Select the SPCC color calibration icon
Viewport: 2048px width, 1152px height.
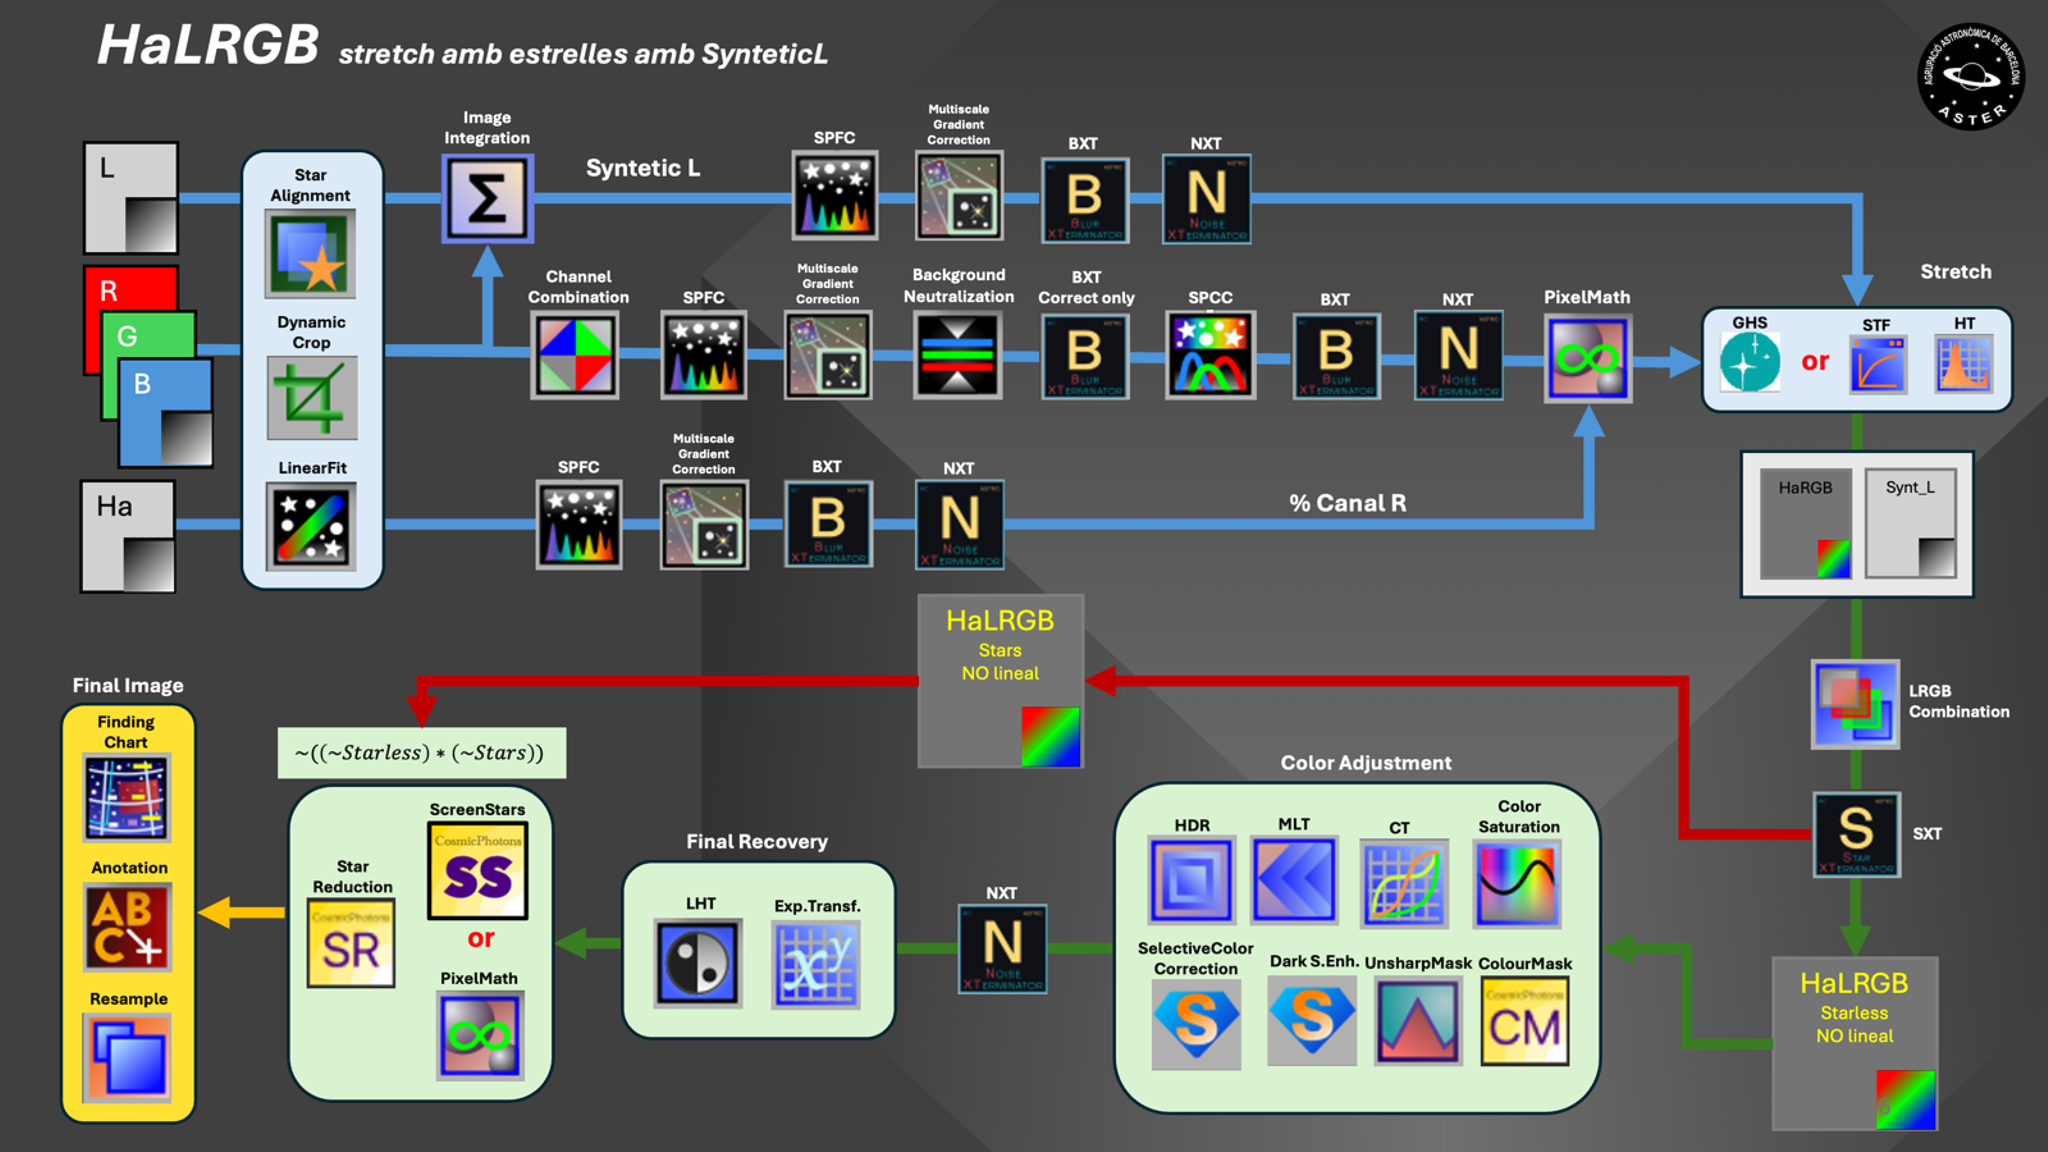click(x=1210, y=355)
